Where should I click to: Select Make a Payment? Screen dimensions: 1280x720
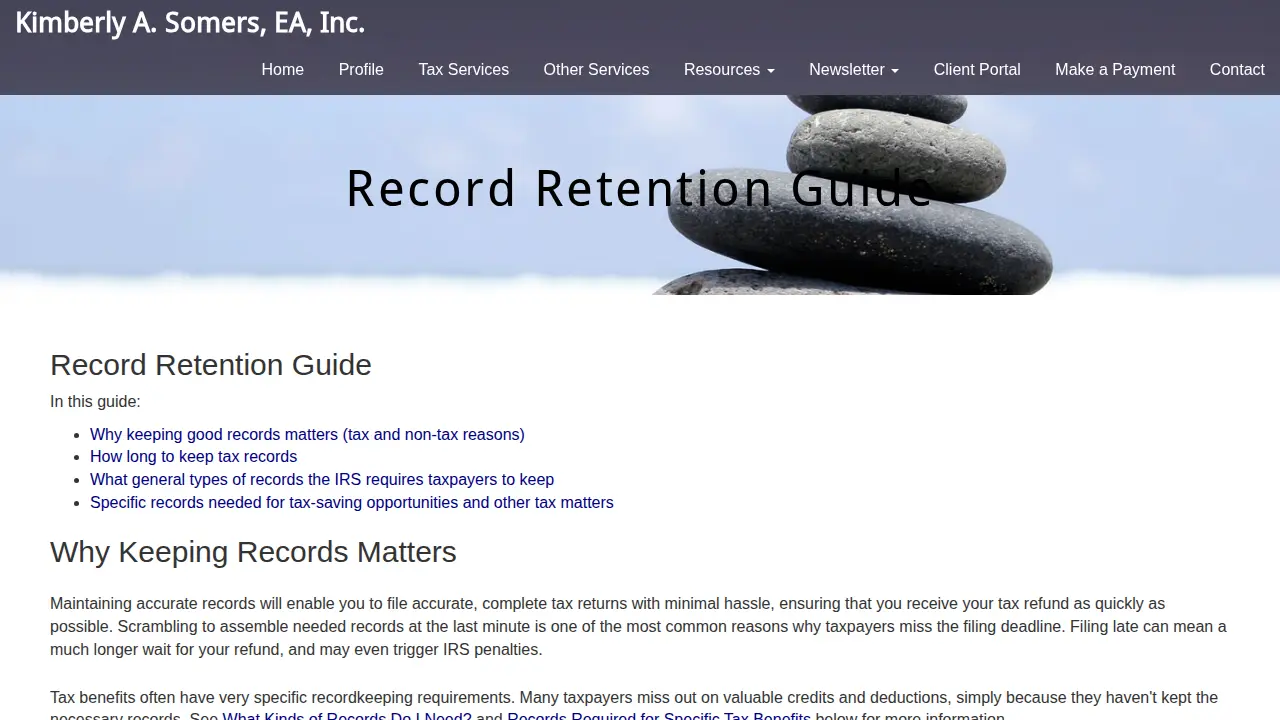(x=1115, y=70)
